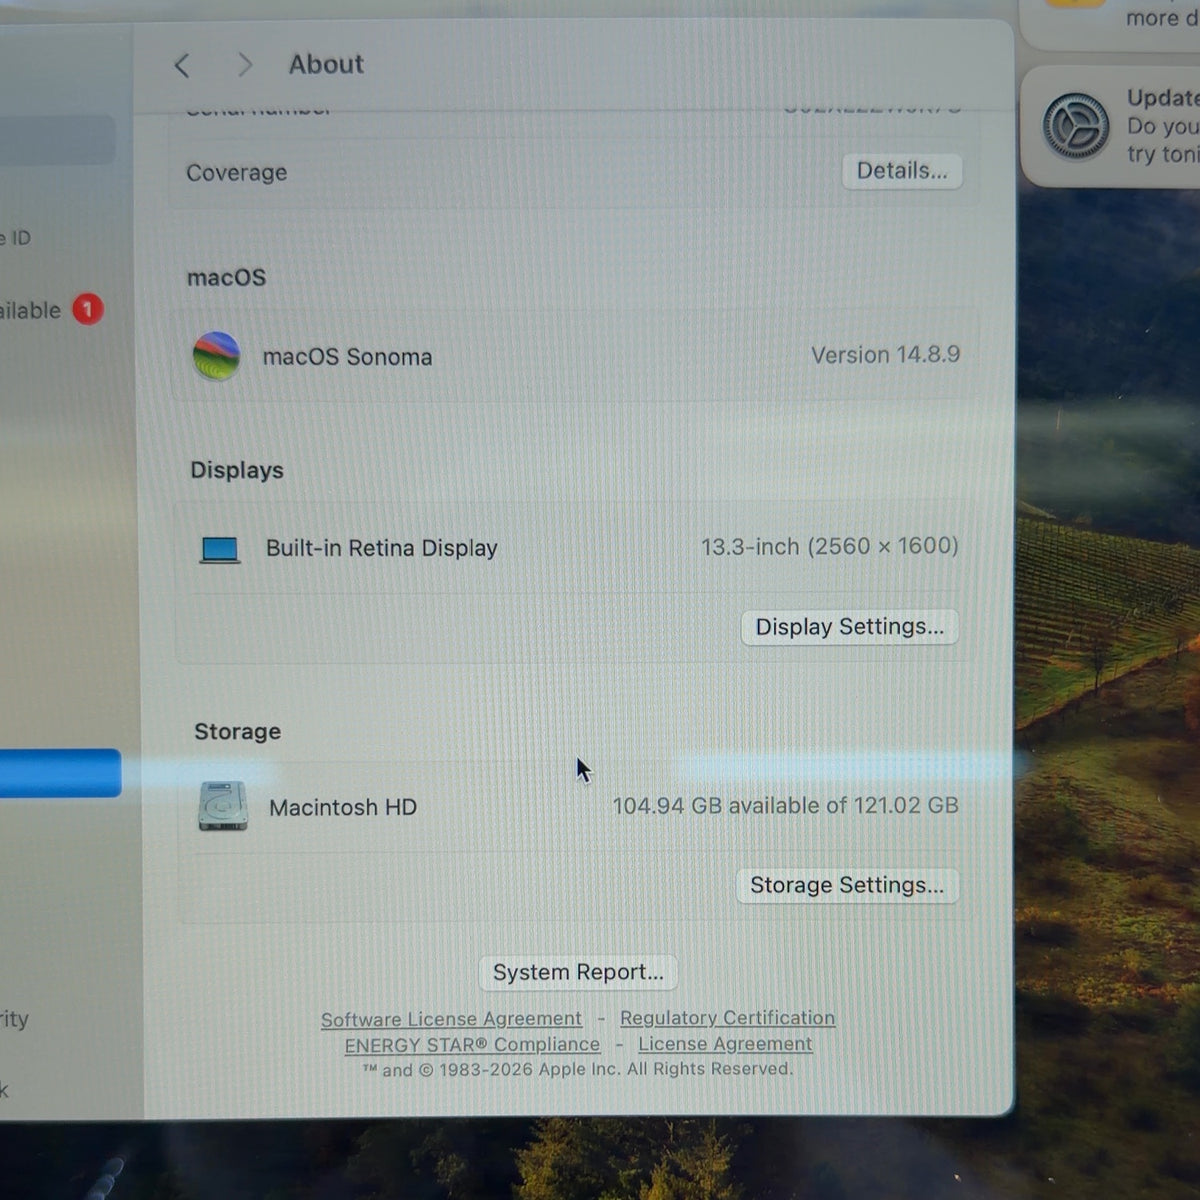Click the macOS Sonoma name text

(x=347, y=357)
